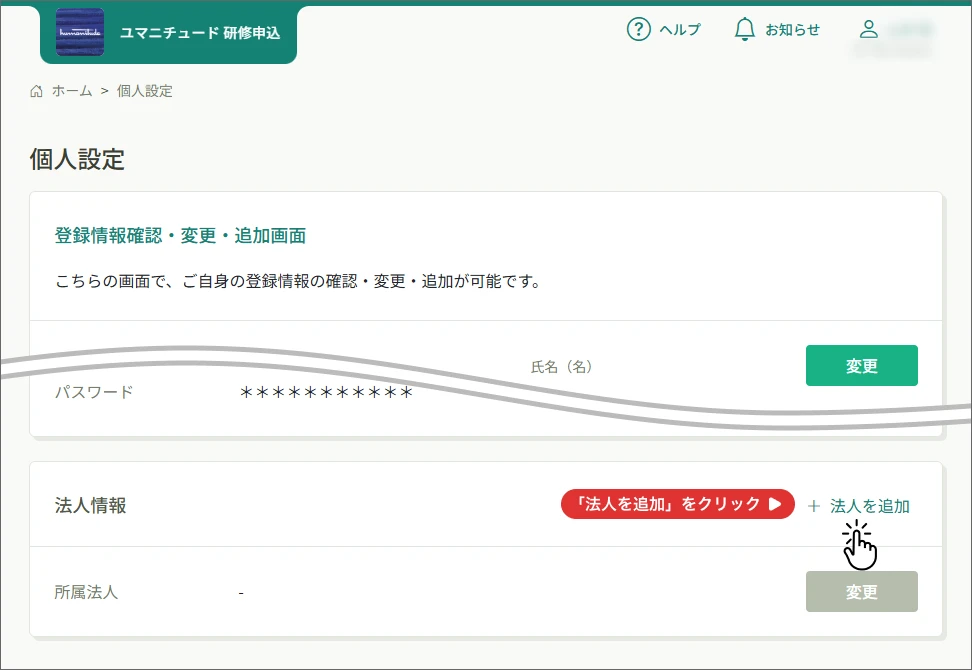Click the play arrow in red callout
Viewport: 972px width, 670px height.
(775, 505)
